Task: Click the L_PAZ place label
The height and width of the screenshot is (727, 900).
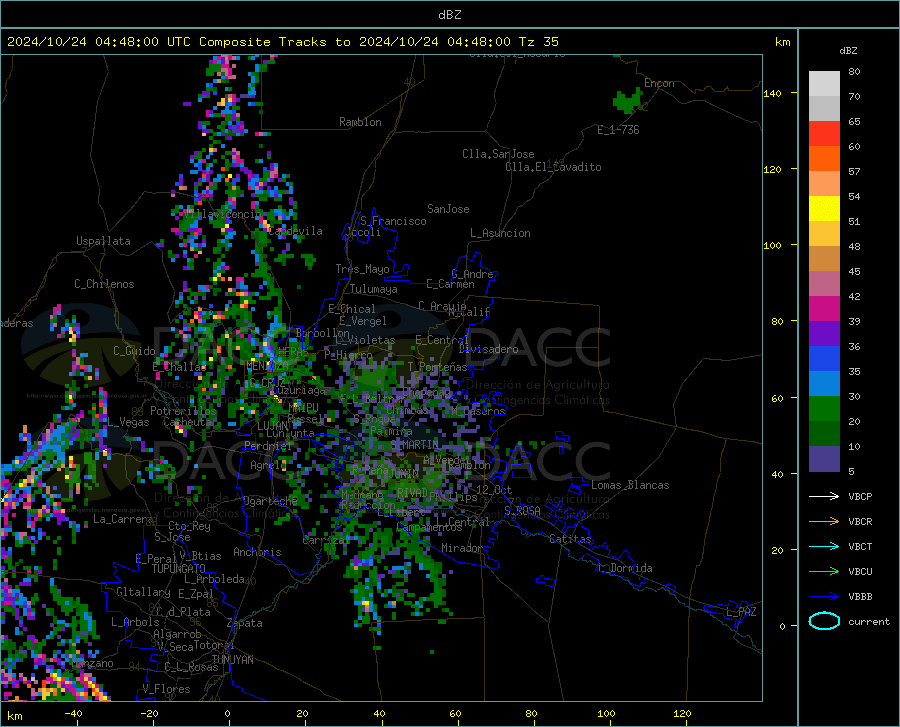Action: coord(741,612)
